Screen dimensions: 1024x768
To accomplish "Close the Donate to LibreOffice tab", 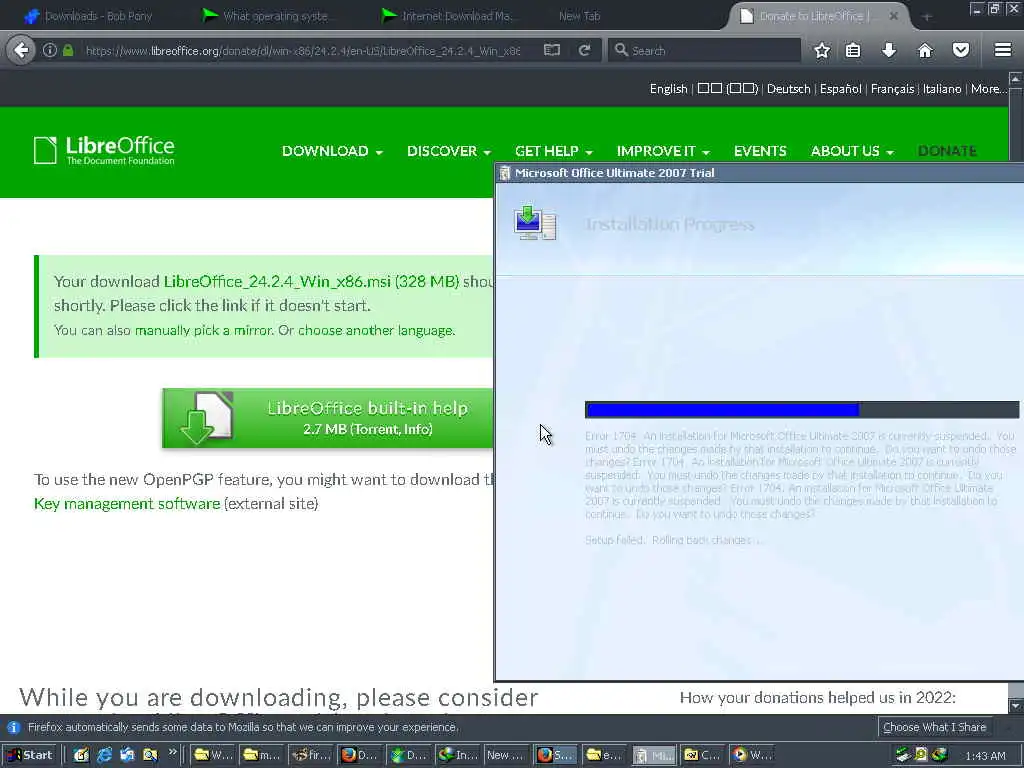I will [893, 16].
